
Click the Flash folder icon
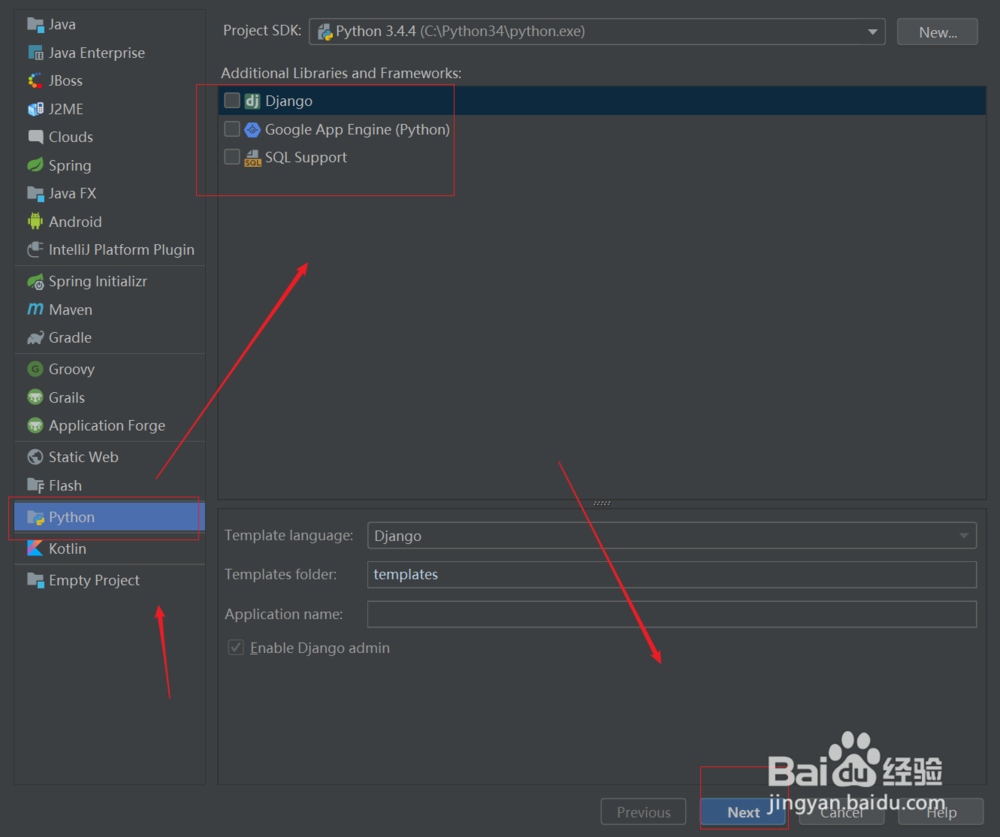pos(35,485)
